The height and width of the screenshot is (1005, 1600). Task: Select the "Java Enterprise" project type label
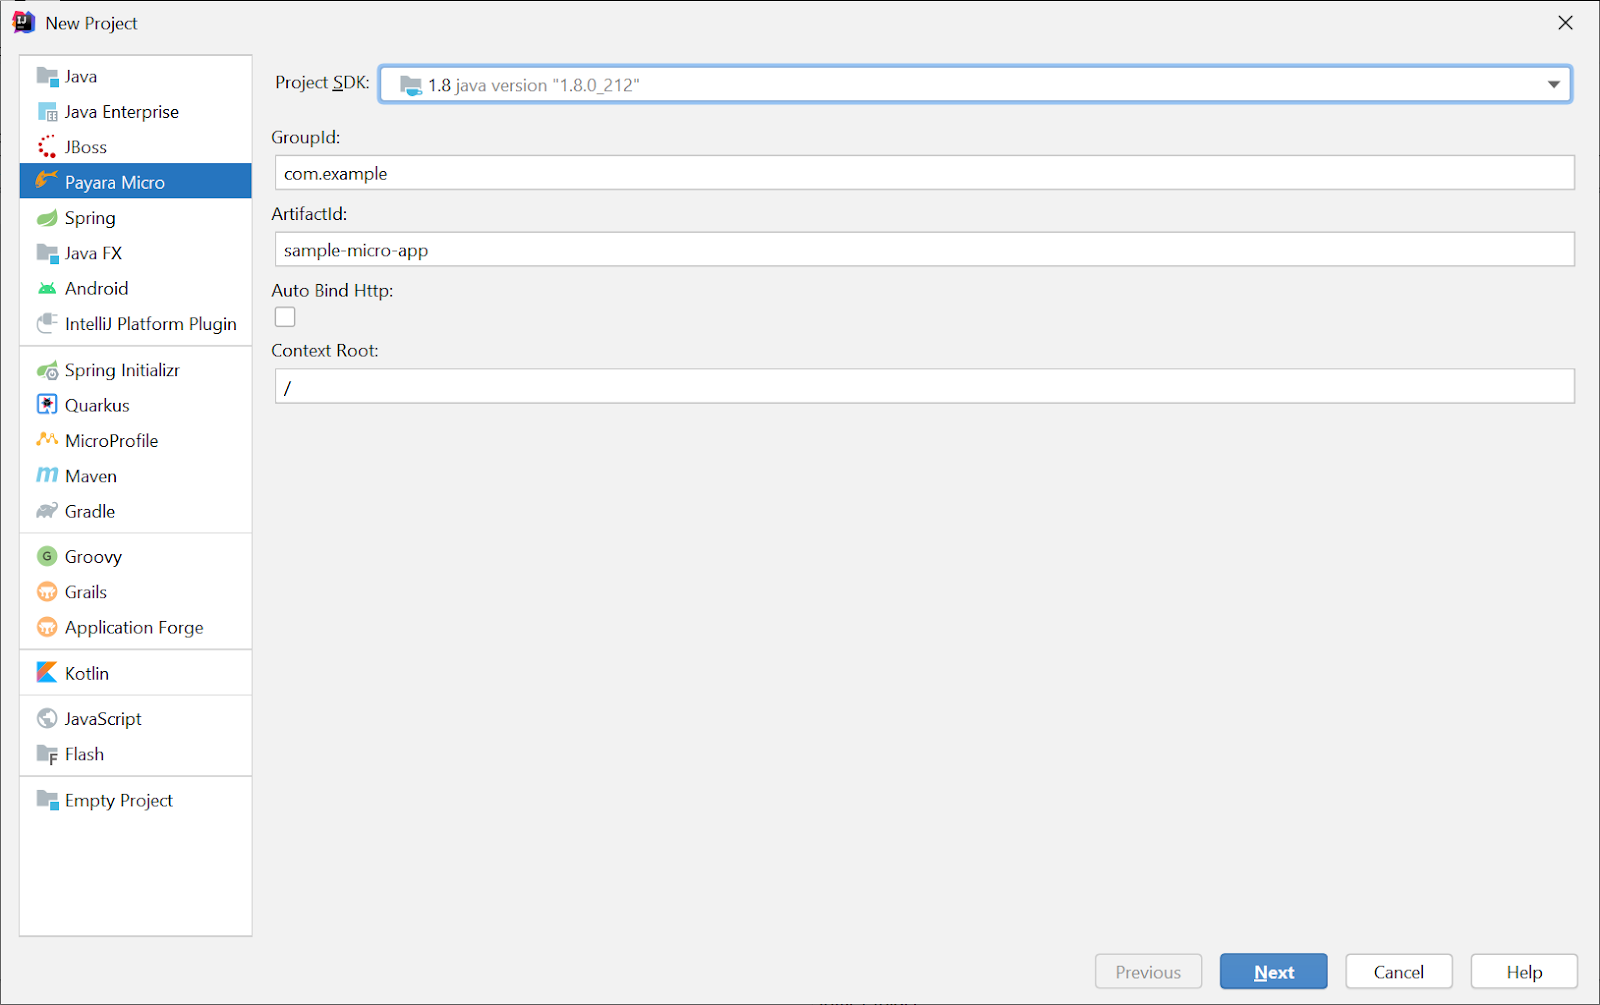[x=122, y=112]
